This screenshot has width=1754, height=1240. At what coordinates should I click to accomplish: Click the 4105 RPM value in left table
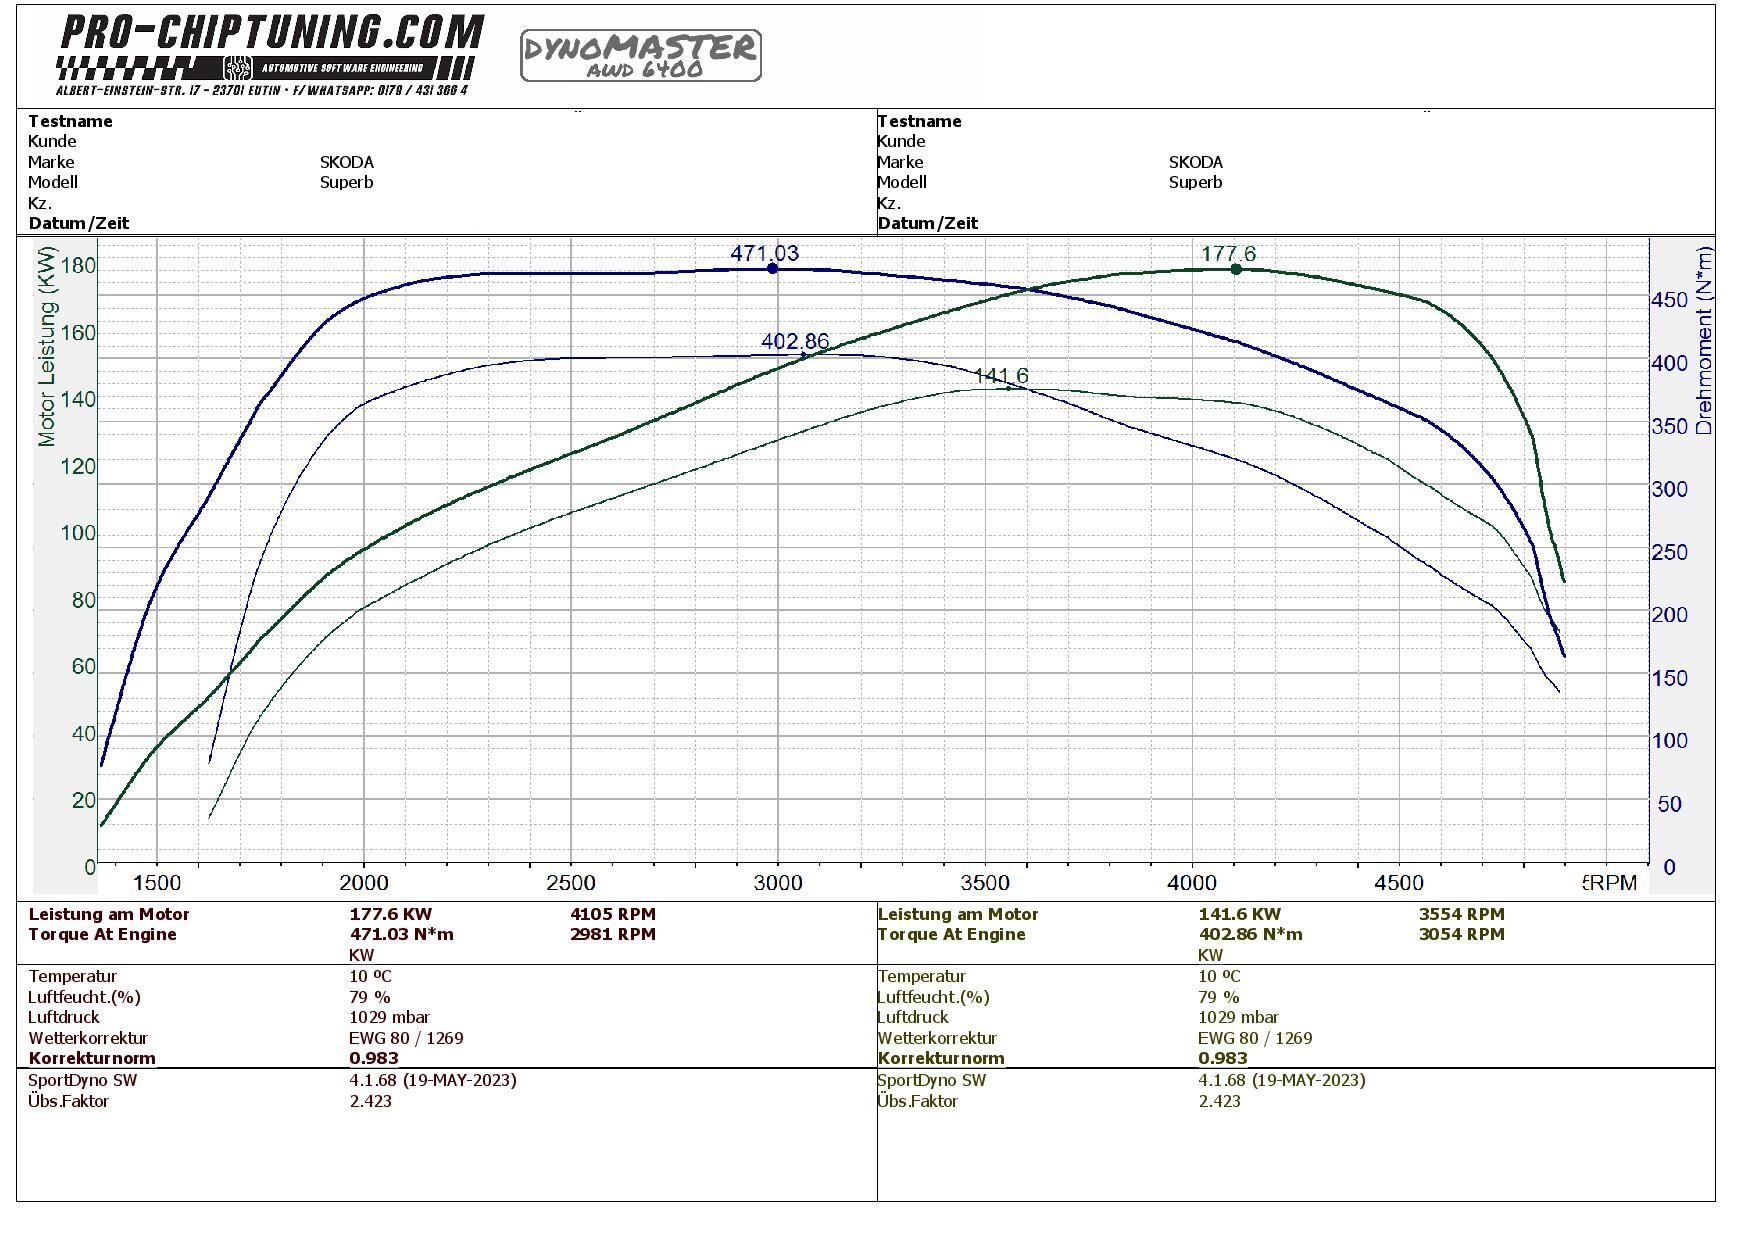[x=612, y=914]
